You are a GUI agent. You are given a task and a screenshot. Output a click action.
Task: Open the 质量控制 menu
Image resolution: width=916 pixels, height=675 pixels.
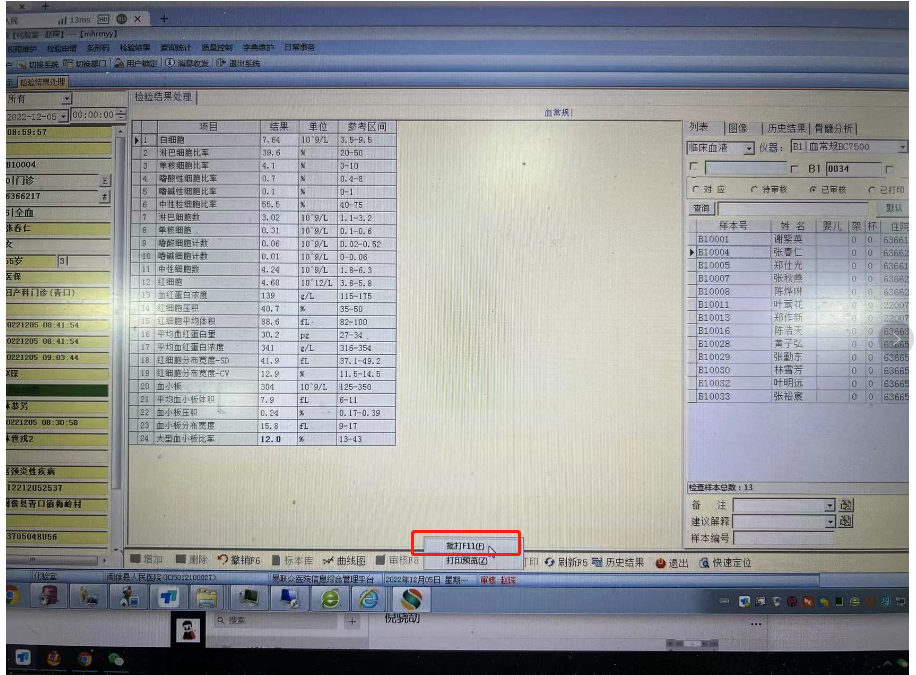[217, 47]
